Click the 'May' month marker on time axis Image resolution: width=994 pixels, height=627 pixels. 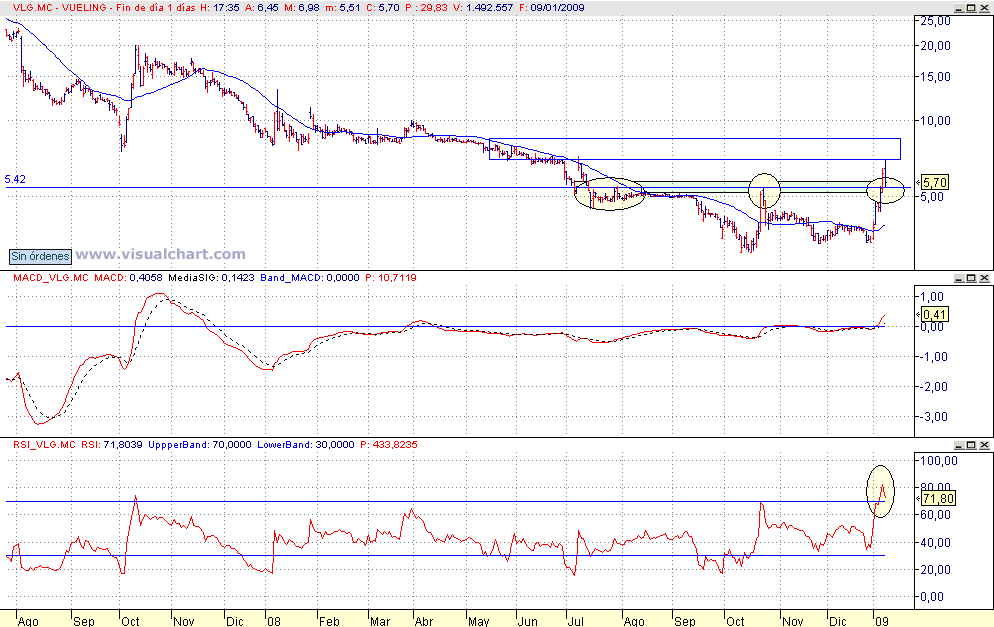[479, 621]
